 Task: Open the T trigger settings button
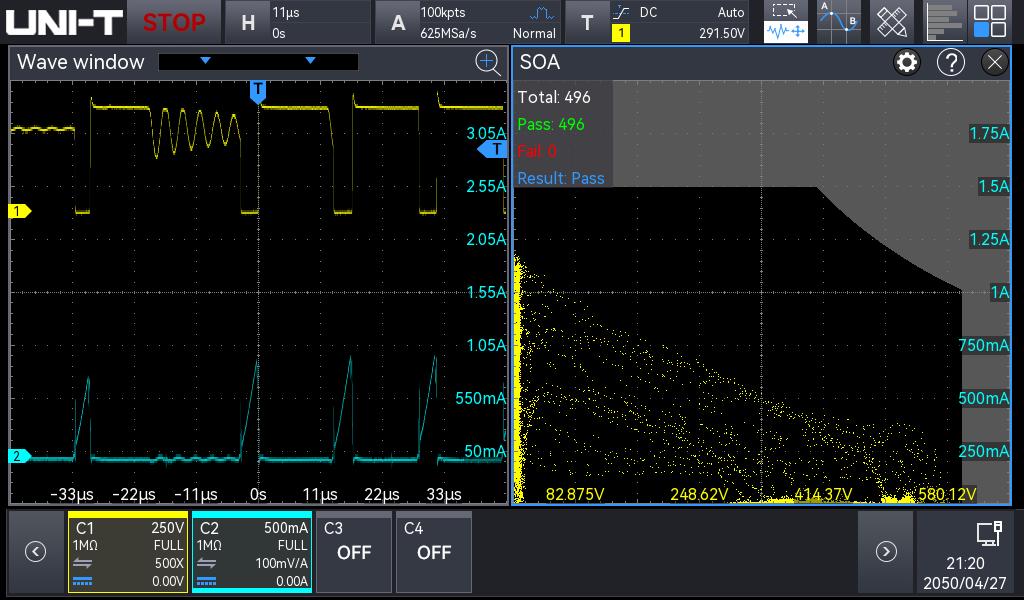587,22
